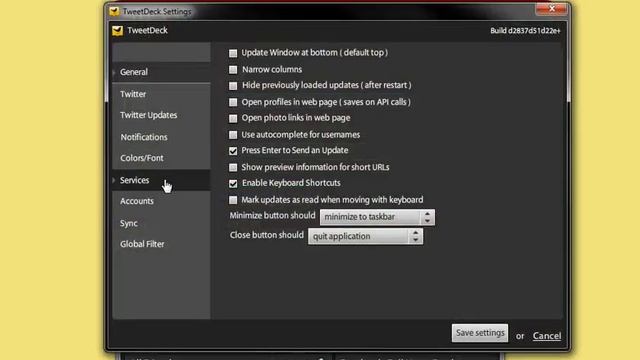Go to Twitter Updates settings

(x=161, y=116)
